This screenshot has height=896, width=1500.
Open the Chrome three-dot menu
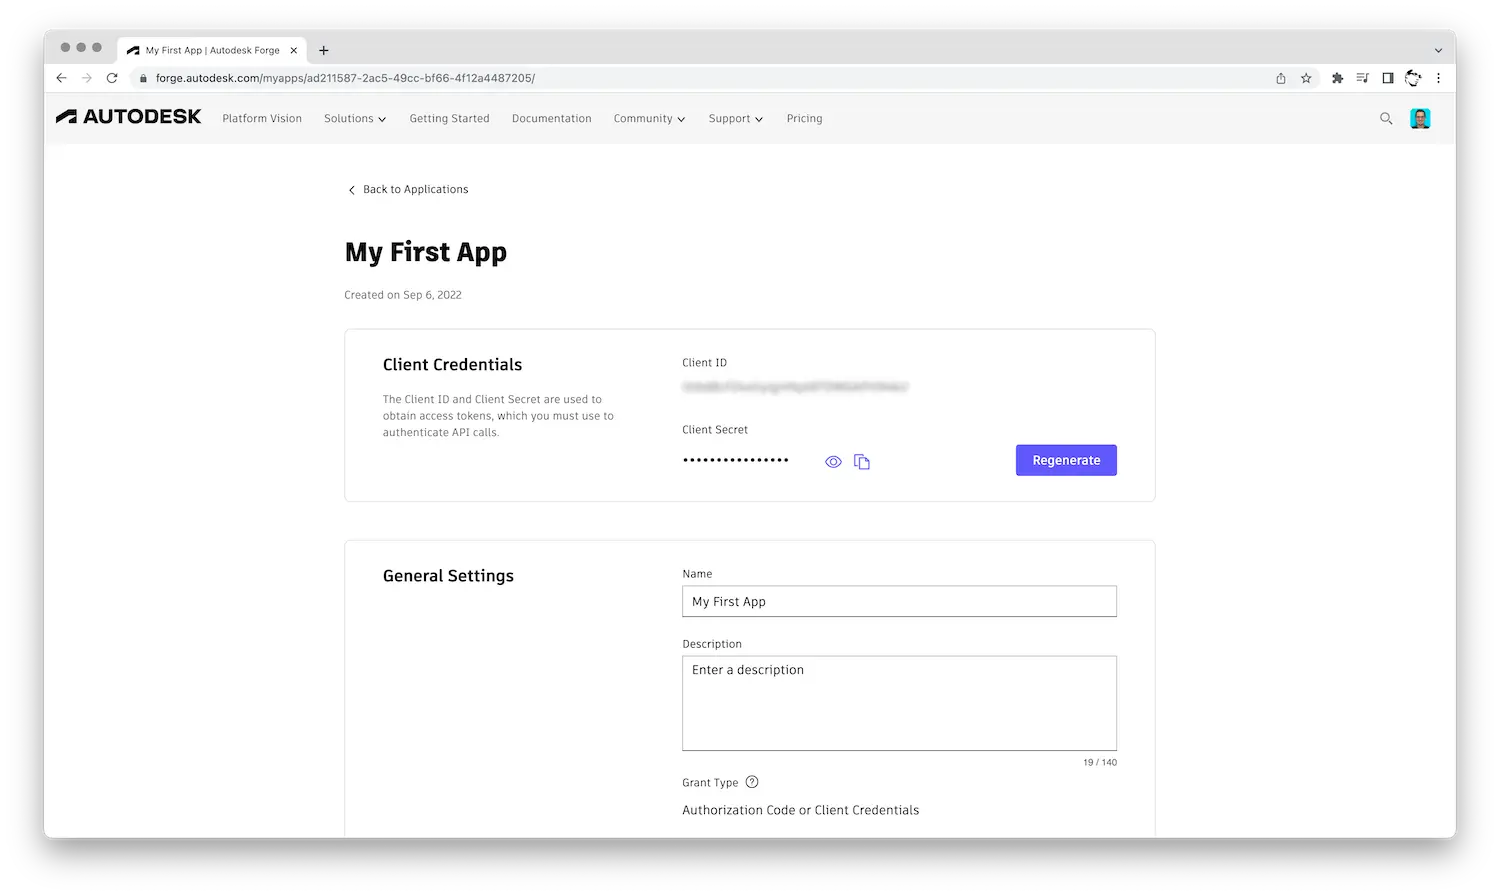tap(1439, 78)
